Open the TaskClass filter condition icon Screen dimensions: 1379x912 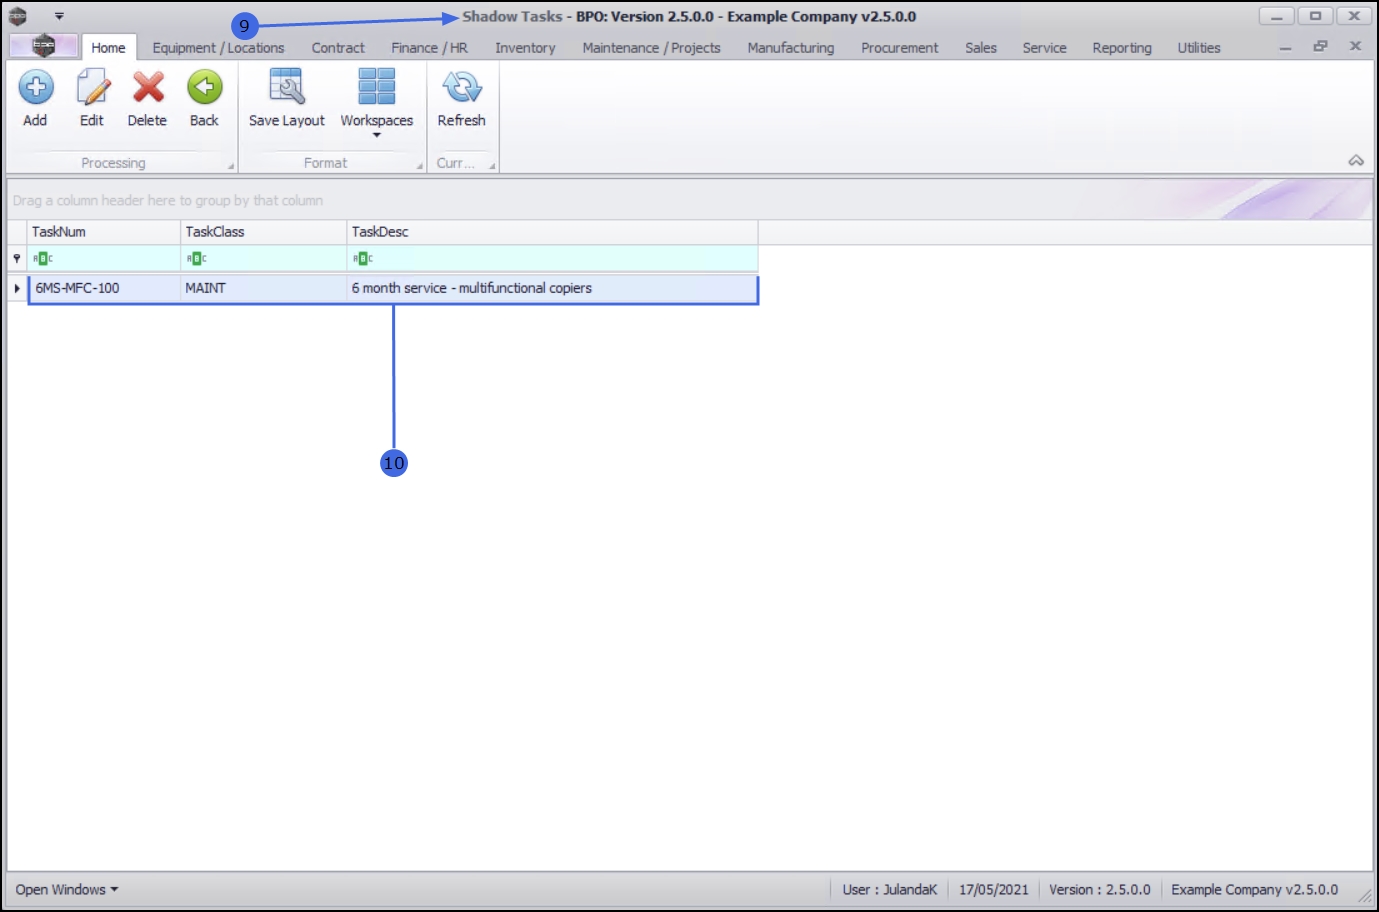tap(196, 258)
